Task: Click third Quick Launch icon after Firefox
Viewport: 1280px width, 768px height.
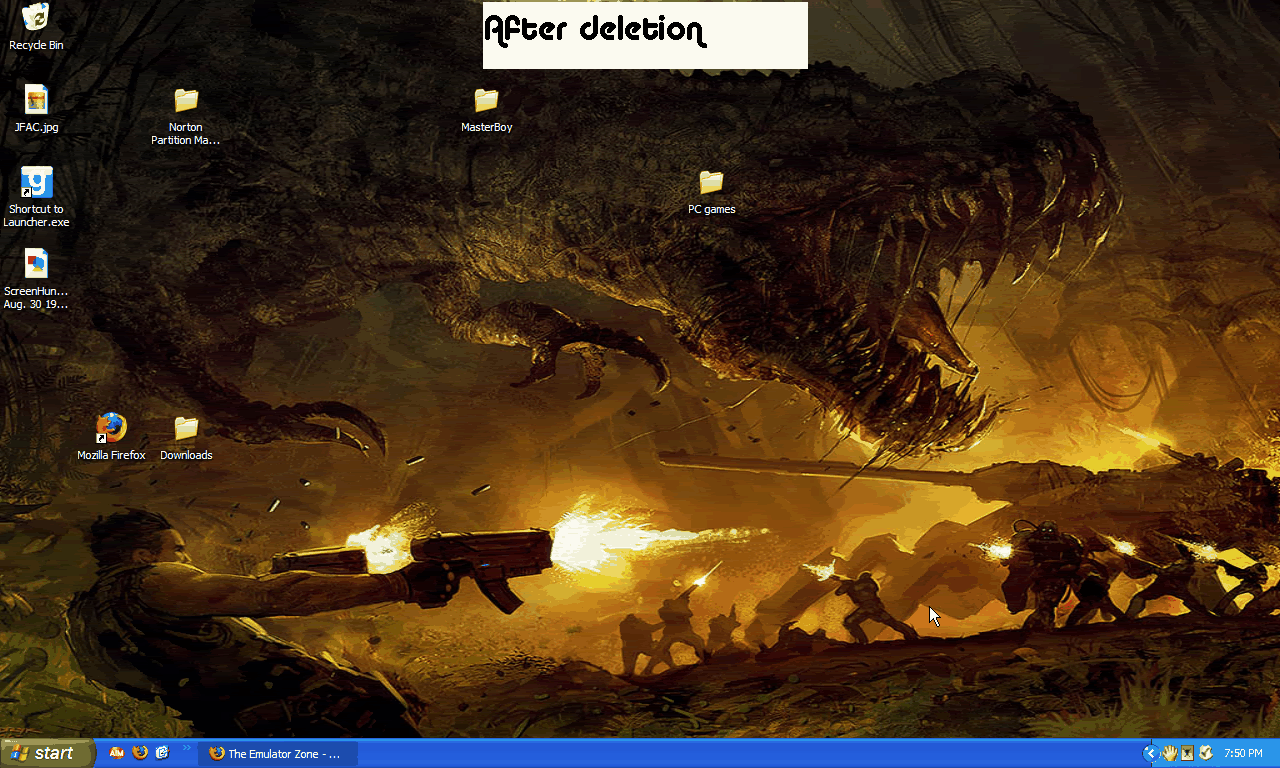Action: (163, 753)
